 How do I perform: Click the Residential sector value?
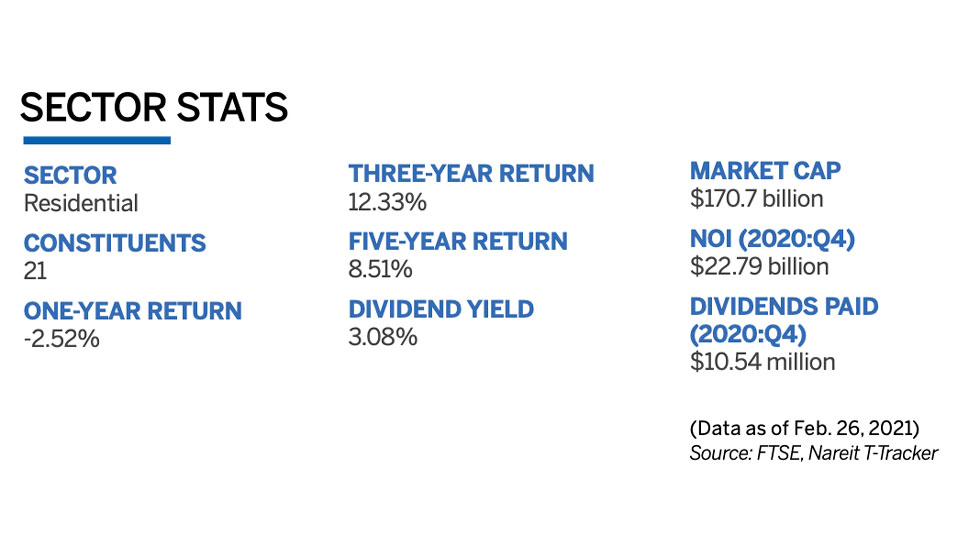pyautogui.click(x=81, y=204)
